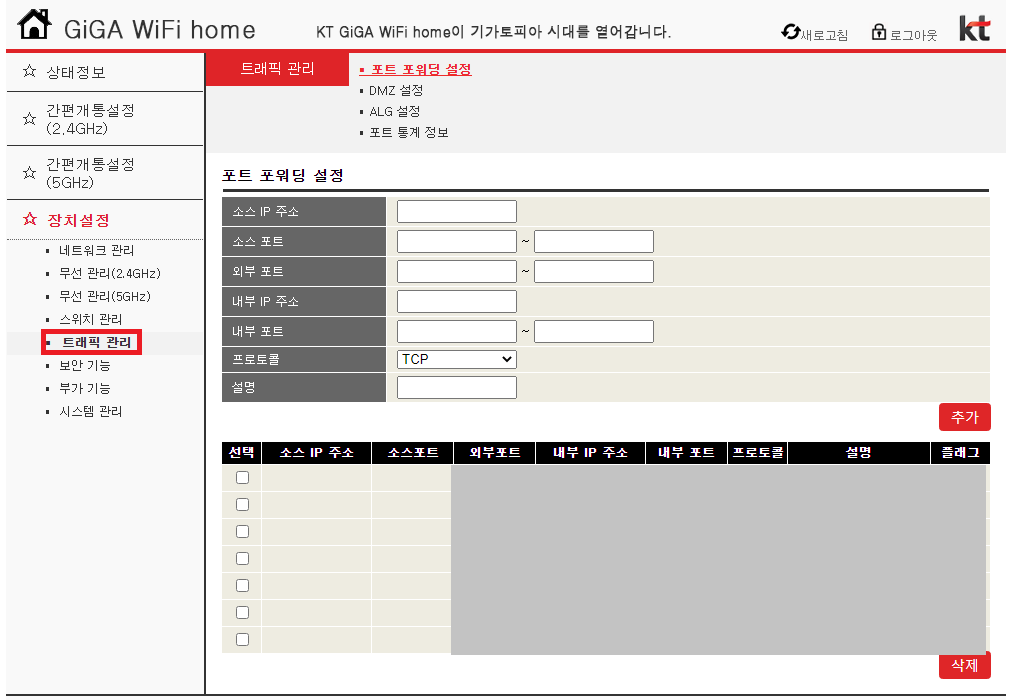Focus 소스 포트 end input field

[x=594, y=241]
